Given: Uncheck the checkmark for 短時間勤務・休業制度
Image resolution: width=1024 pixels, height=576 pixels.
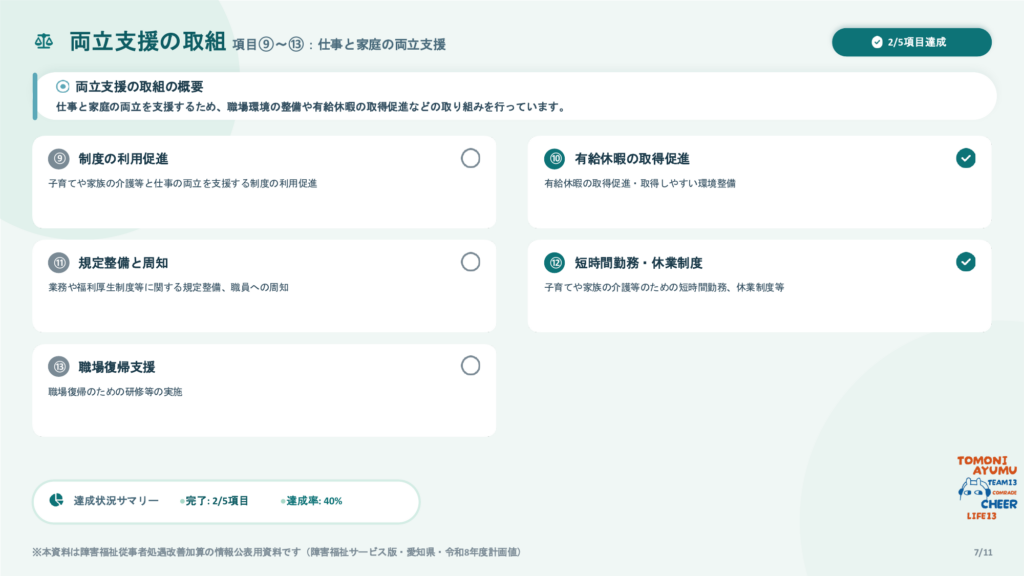Looking at the screenshot, I should 966,262.
